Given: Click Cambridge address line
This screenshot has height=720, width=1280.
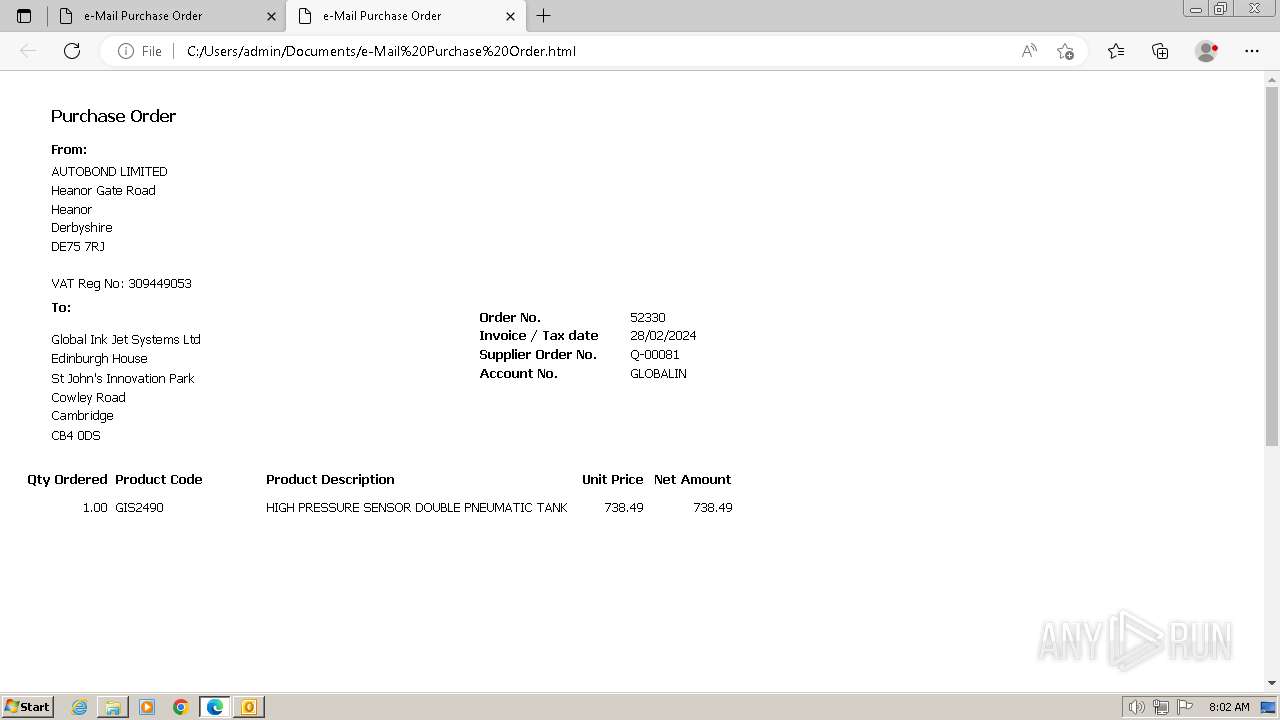Looking at the screenshot, I should point(82,416).
